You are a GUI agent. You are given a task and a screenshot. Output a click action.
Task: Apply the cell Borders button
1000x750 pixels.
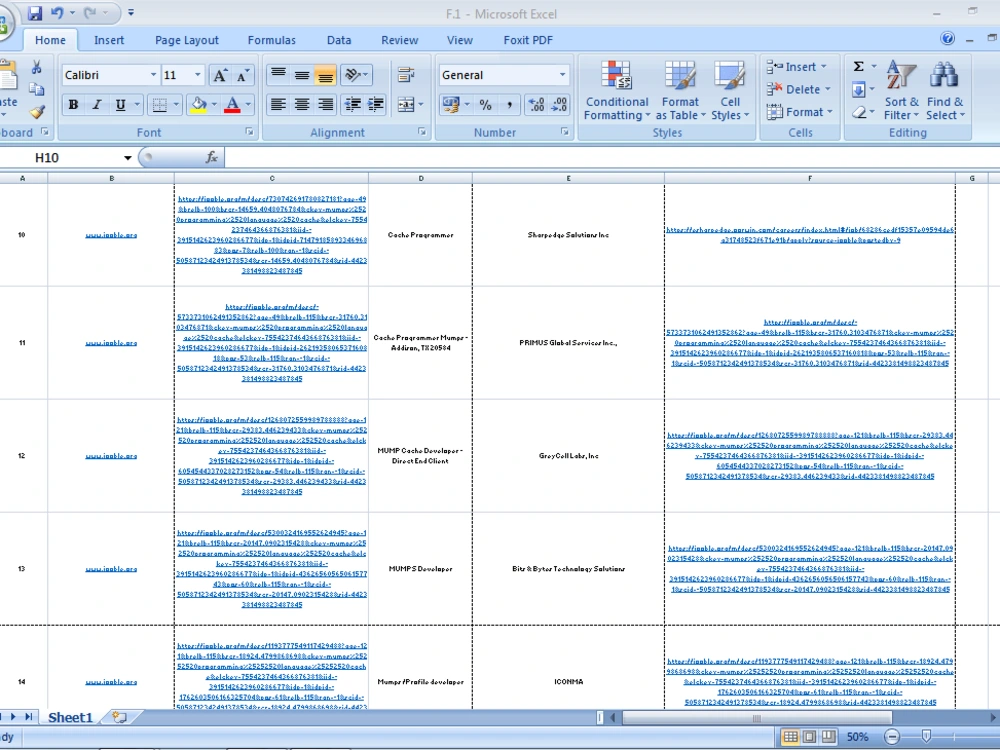coord(159,105)
